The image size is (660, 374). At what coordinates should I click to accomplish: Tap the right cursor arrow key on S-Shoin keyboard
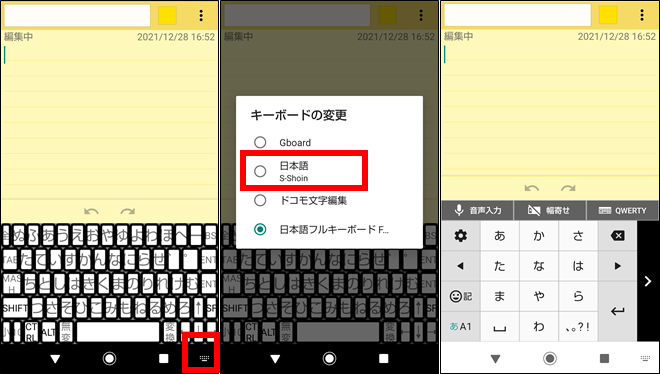(617, 266)
